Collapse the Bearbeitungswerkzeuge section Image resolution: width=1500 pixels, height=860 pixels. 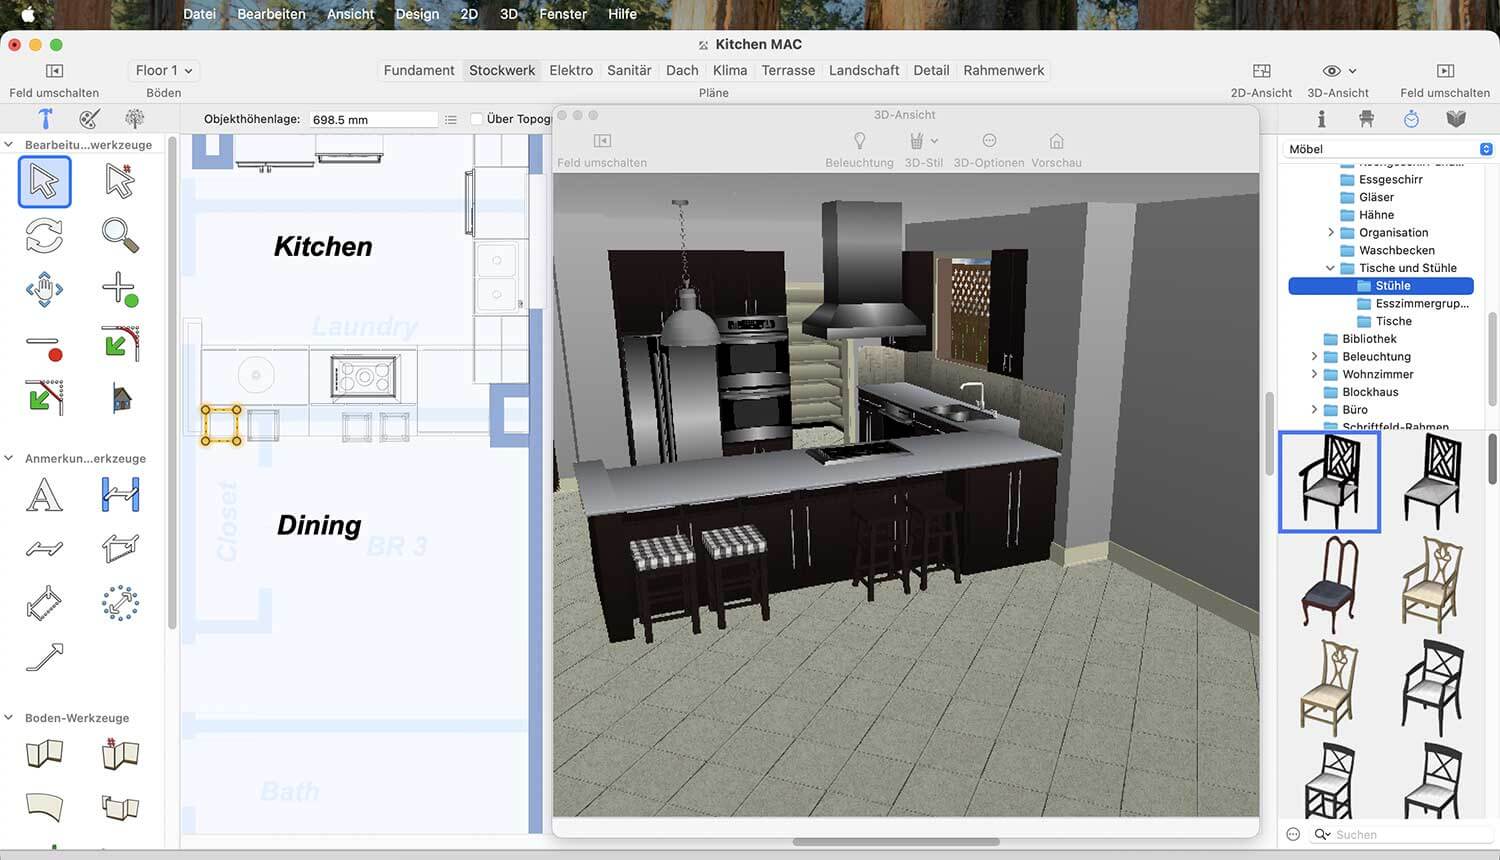[9, 145]
